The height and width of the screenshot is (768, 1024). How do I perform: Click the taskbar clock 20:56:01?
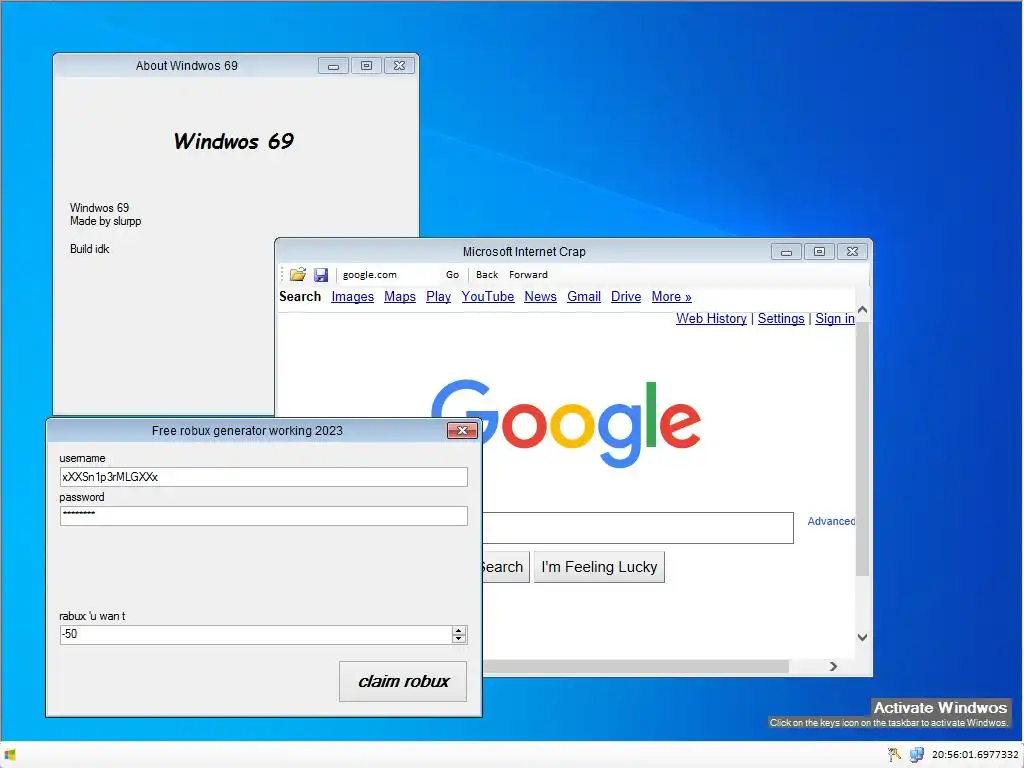975,755
